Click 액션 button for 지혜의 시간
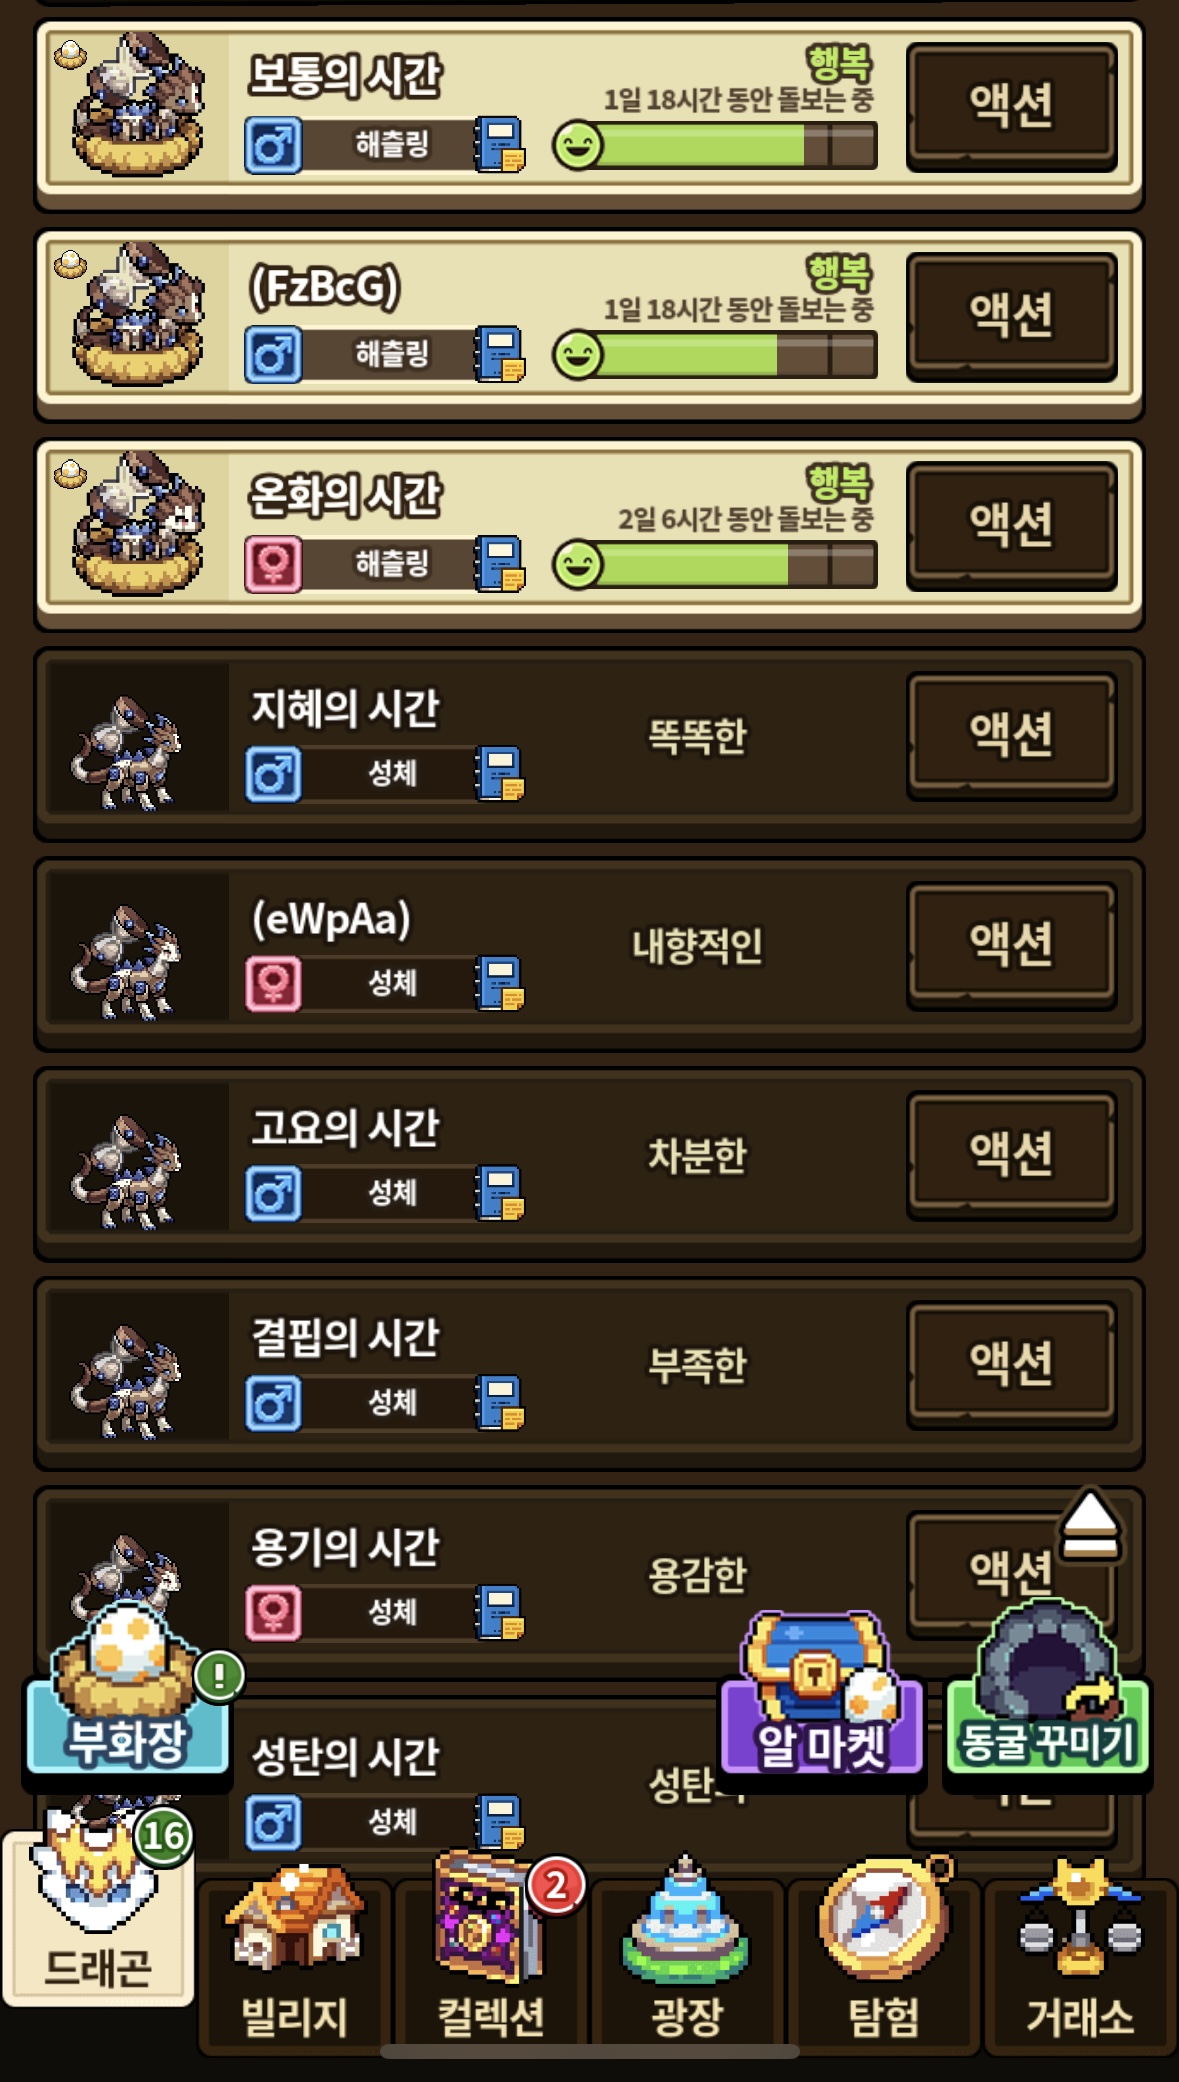1179x2082 pixels. tap(1011, 735)
